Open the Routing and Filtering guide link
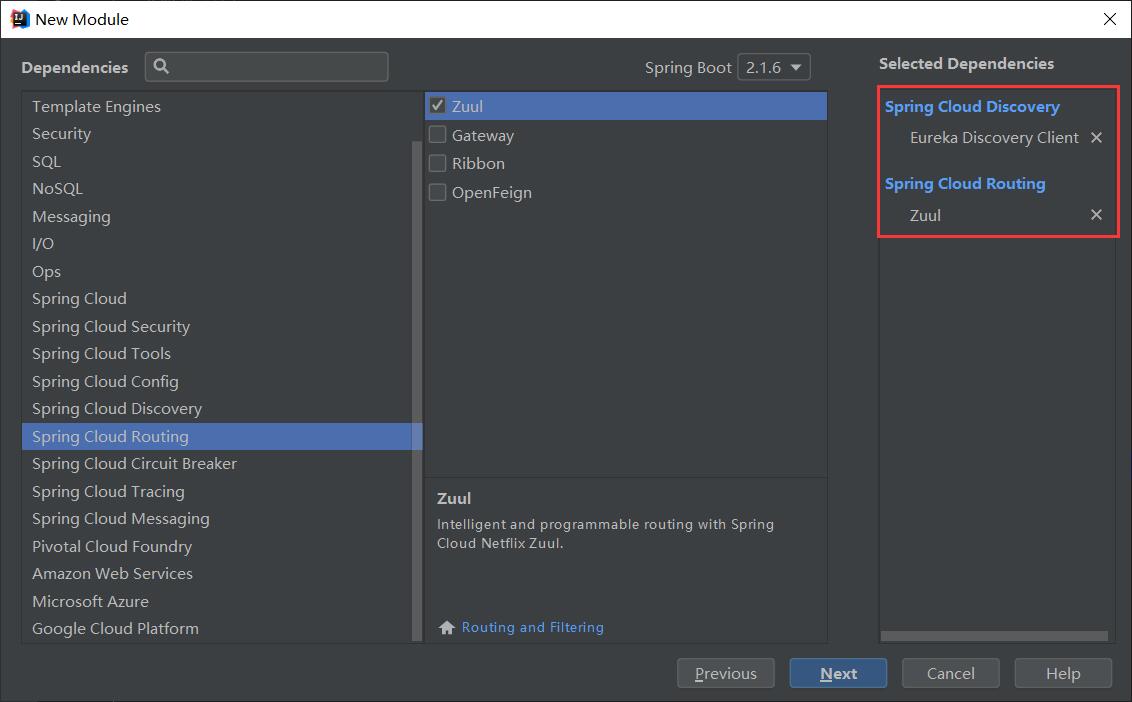1132x702 pixels. tap(533, 627)
